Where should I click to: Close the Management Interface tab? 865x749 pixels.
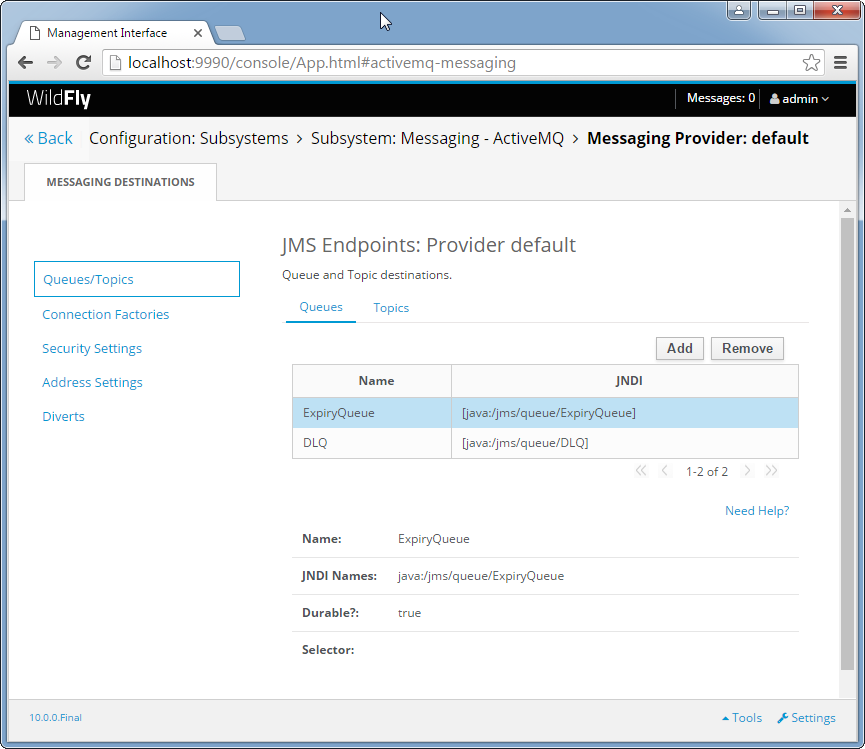(x=197, y=33)
